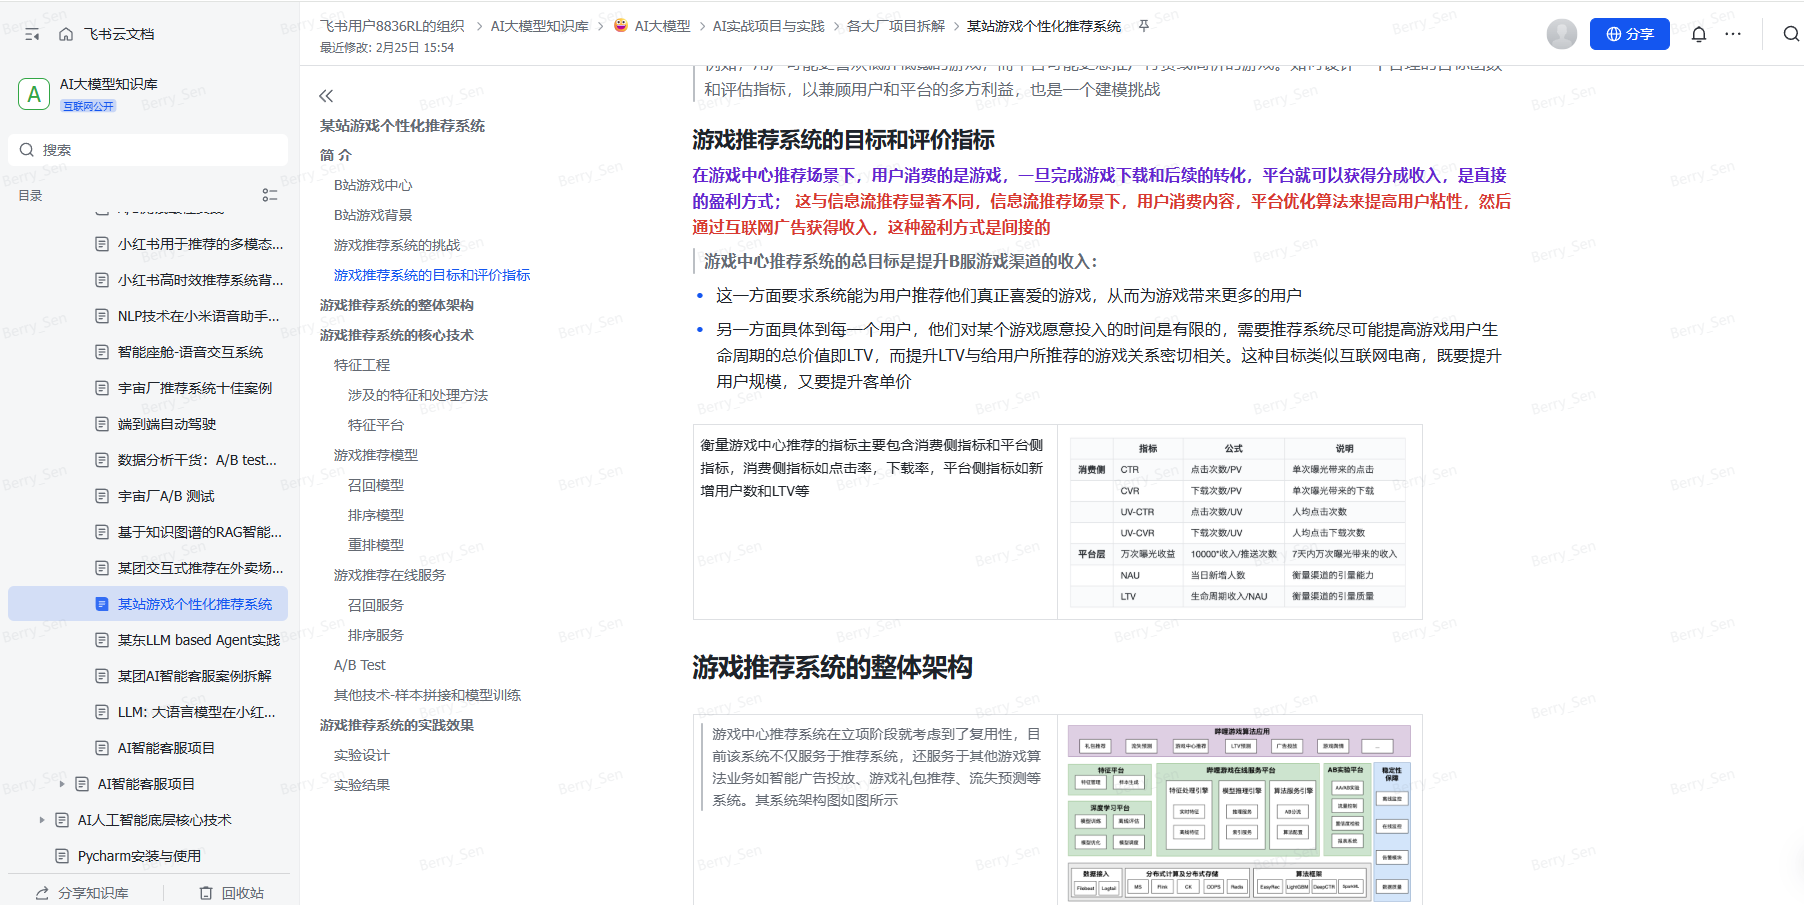Expand the AI人工智能底层核心技术 tree node
Screen dimensions: 1804x905
tap(42, 820)
